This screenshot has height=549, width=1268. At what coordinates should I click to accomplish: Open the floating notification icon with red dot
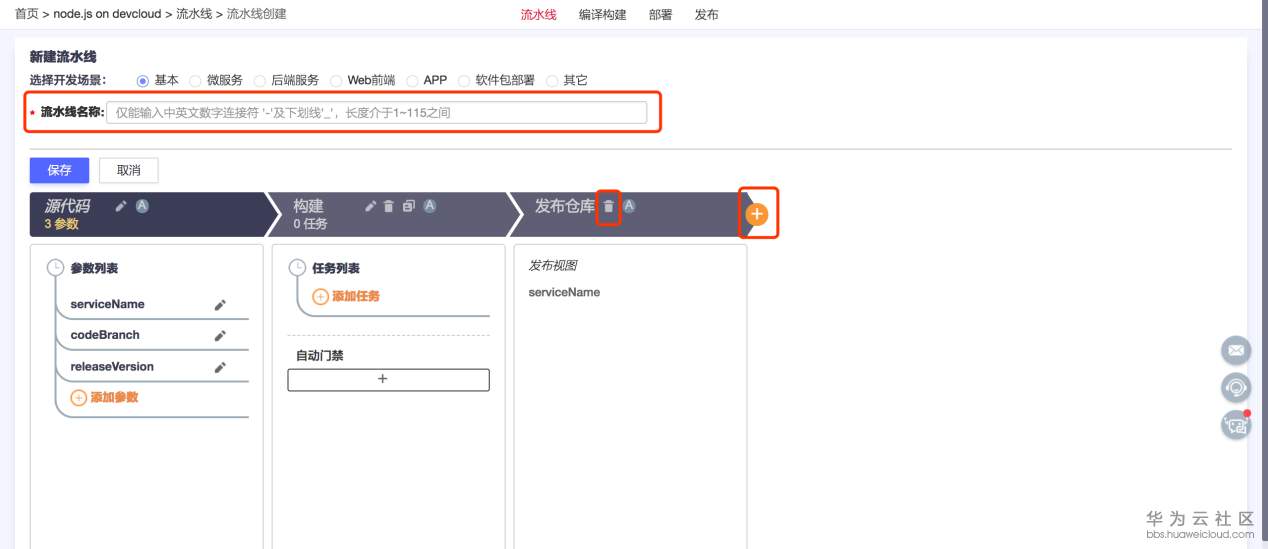click(1237, 424)
